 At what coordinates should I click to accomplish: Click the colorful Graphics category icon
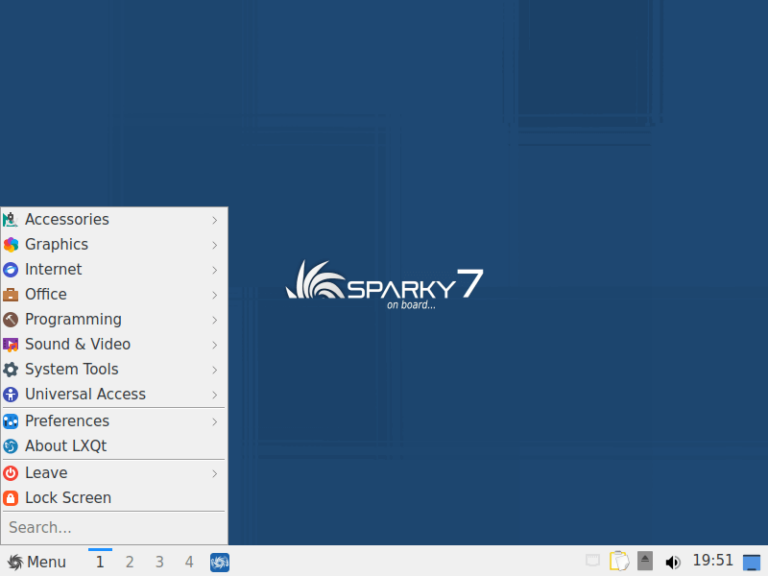tap(11, 244)
